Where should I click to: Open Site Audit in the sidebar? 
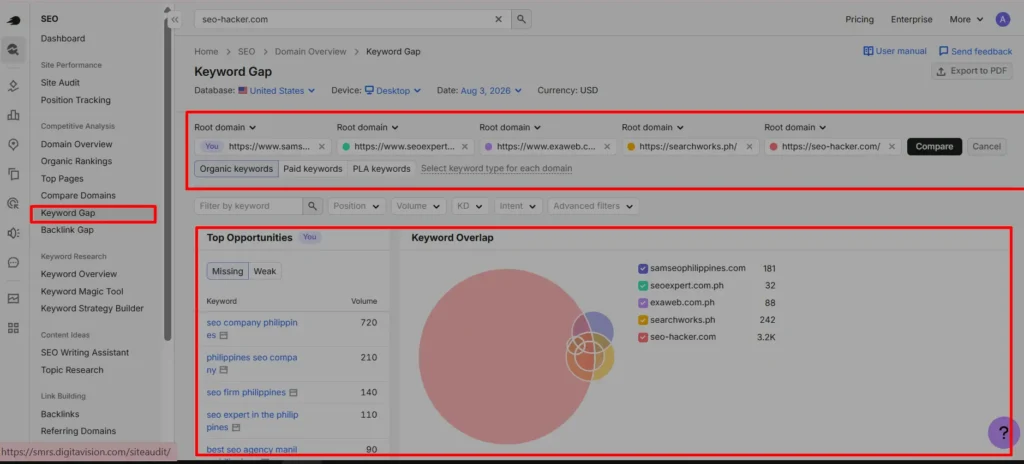tap(60, 82)
